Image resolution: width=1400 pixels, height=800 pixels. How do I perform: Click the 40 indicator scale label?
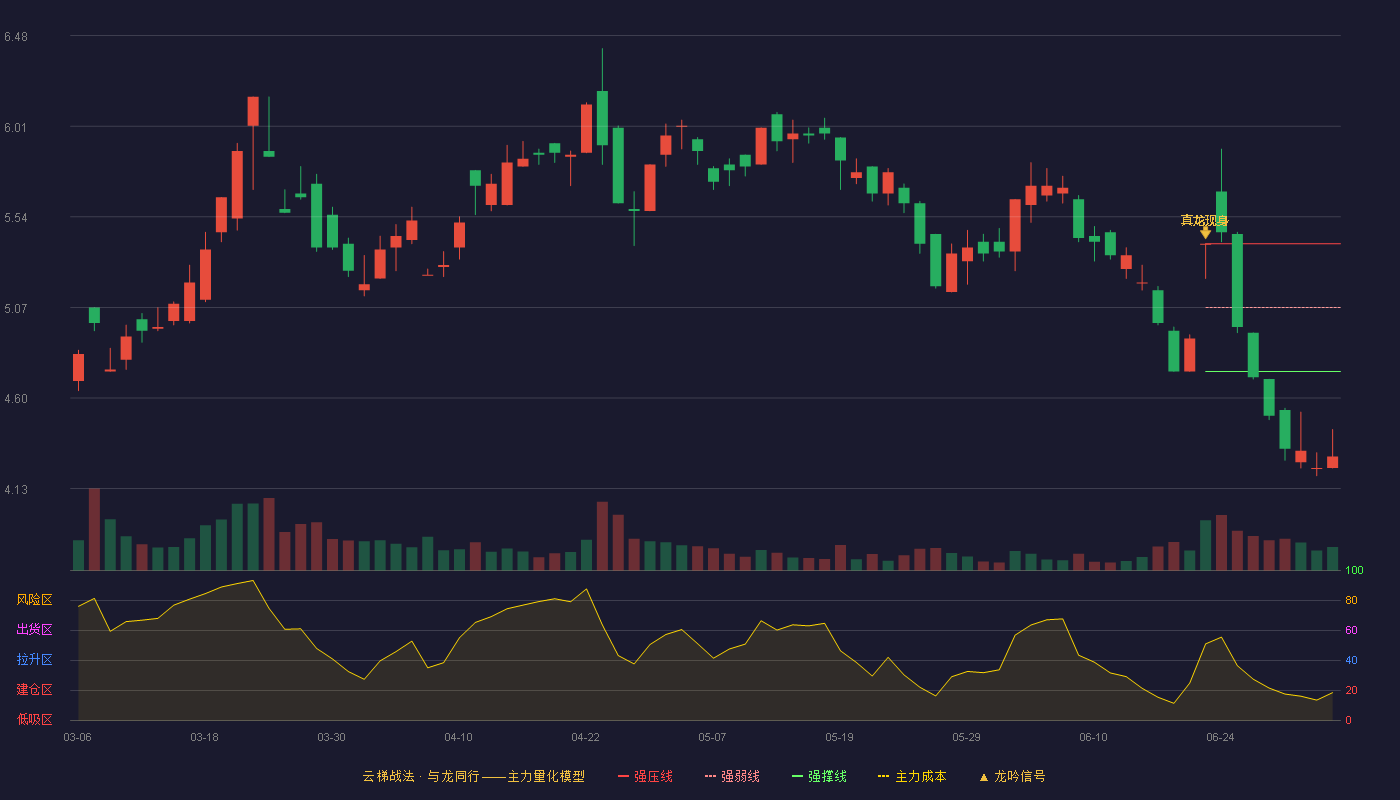[1351, 661]
